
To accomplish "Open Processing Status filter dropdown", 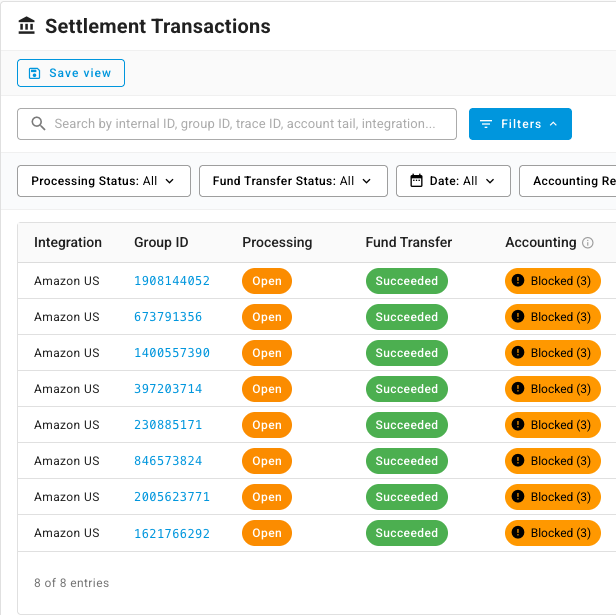I will (x=104, y=181).
